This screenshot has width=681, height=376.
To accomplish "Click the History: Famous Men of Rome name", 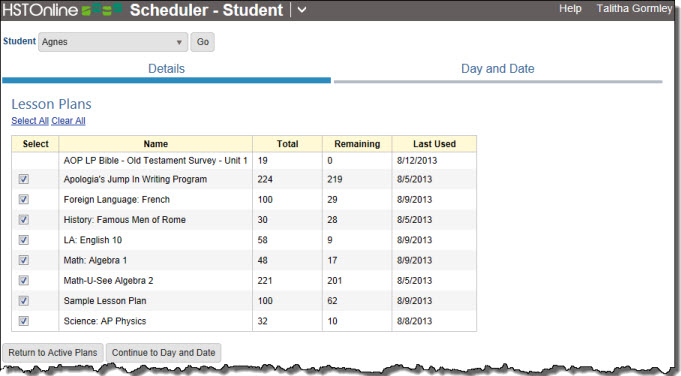I will click(x=124, y=220).
